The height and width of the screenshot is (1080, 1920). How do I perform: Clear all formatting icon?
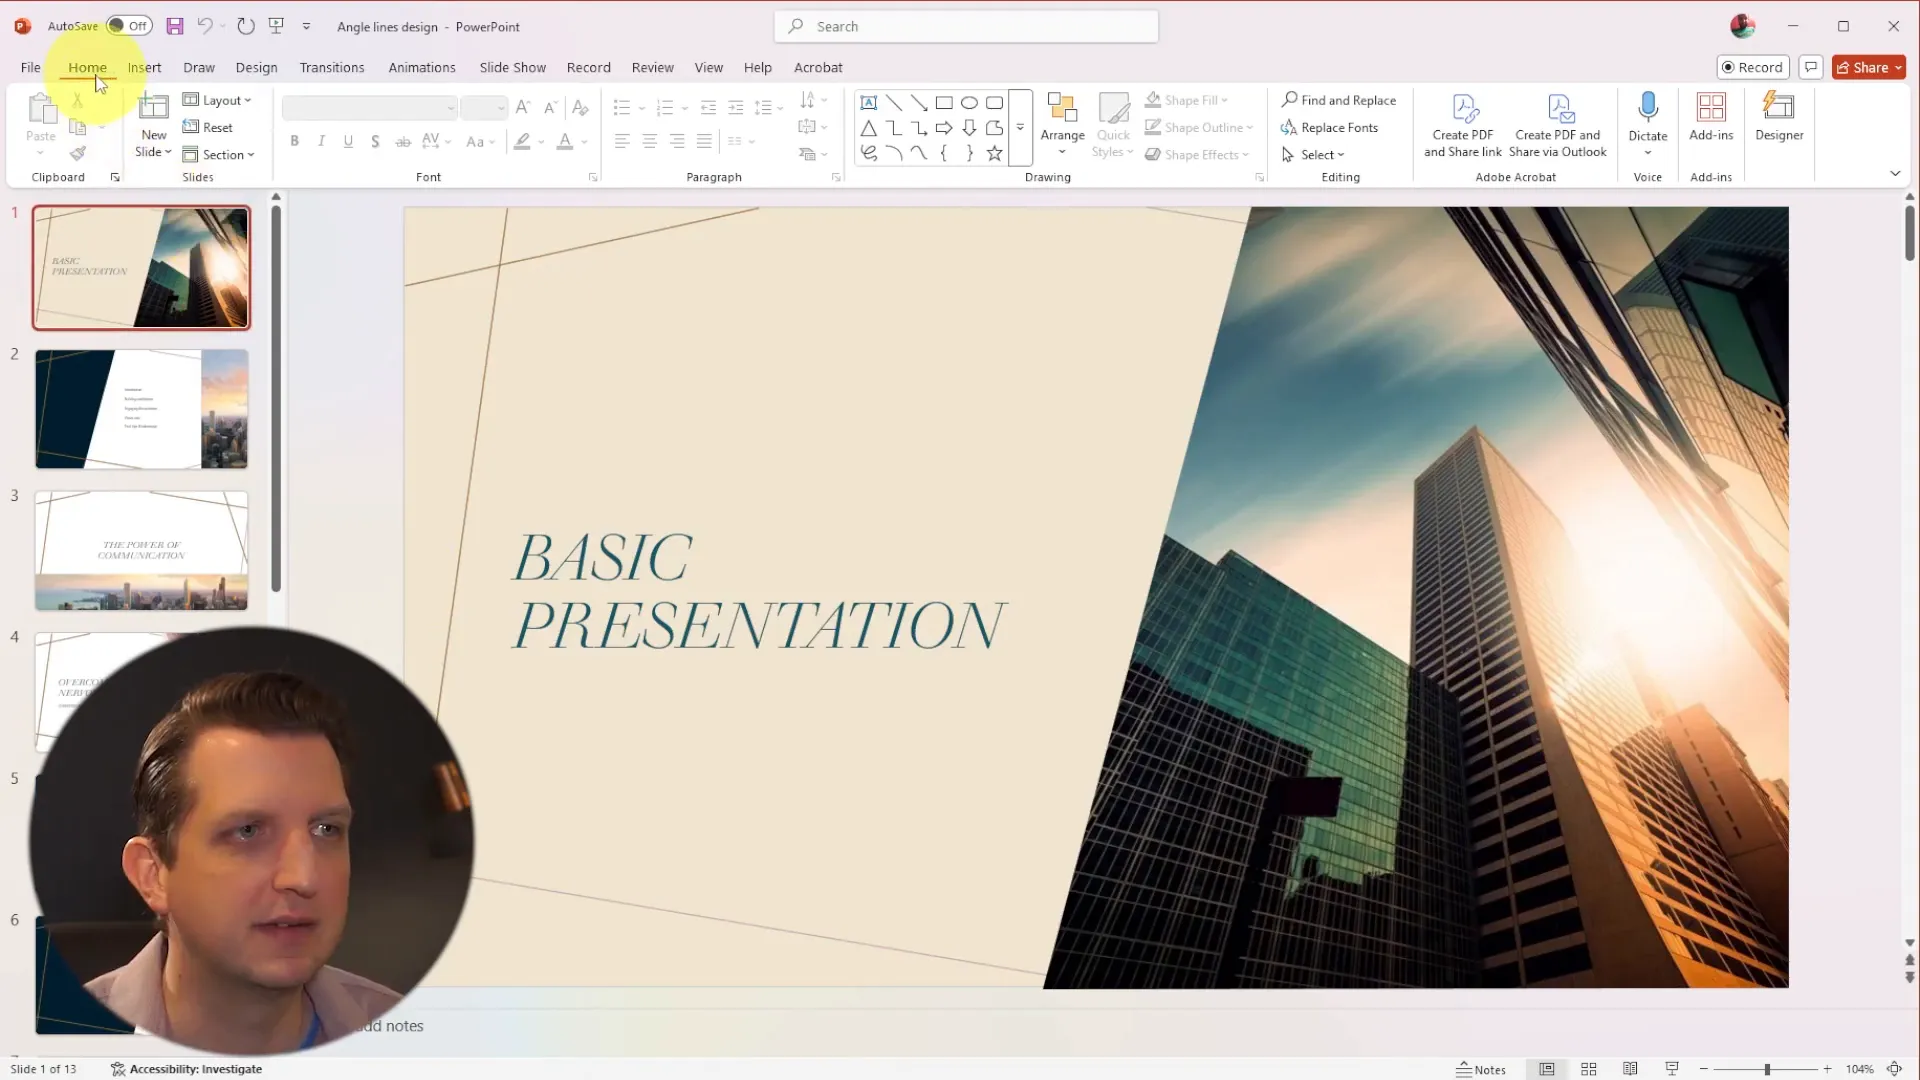[580, 107]
